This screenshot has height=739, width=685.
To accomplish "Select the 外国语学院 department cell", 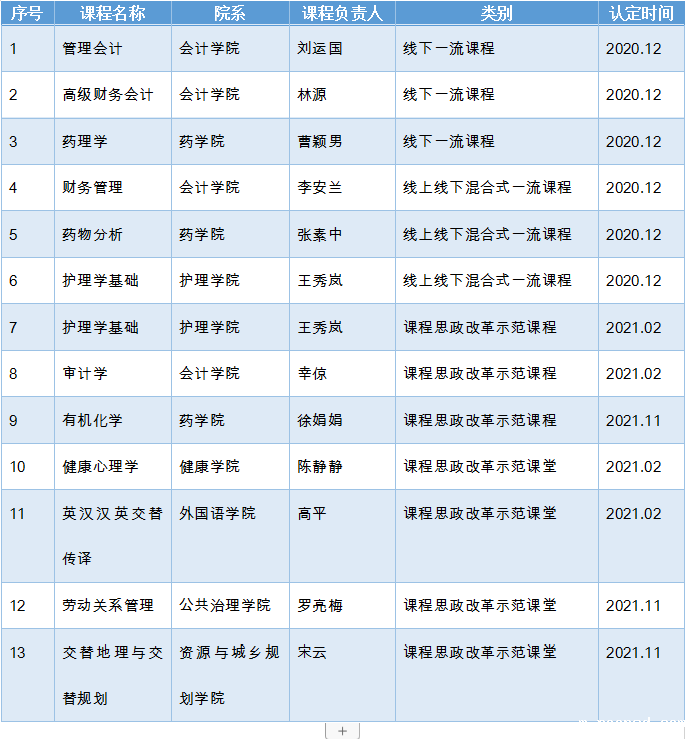I will 217,513.
